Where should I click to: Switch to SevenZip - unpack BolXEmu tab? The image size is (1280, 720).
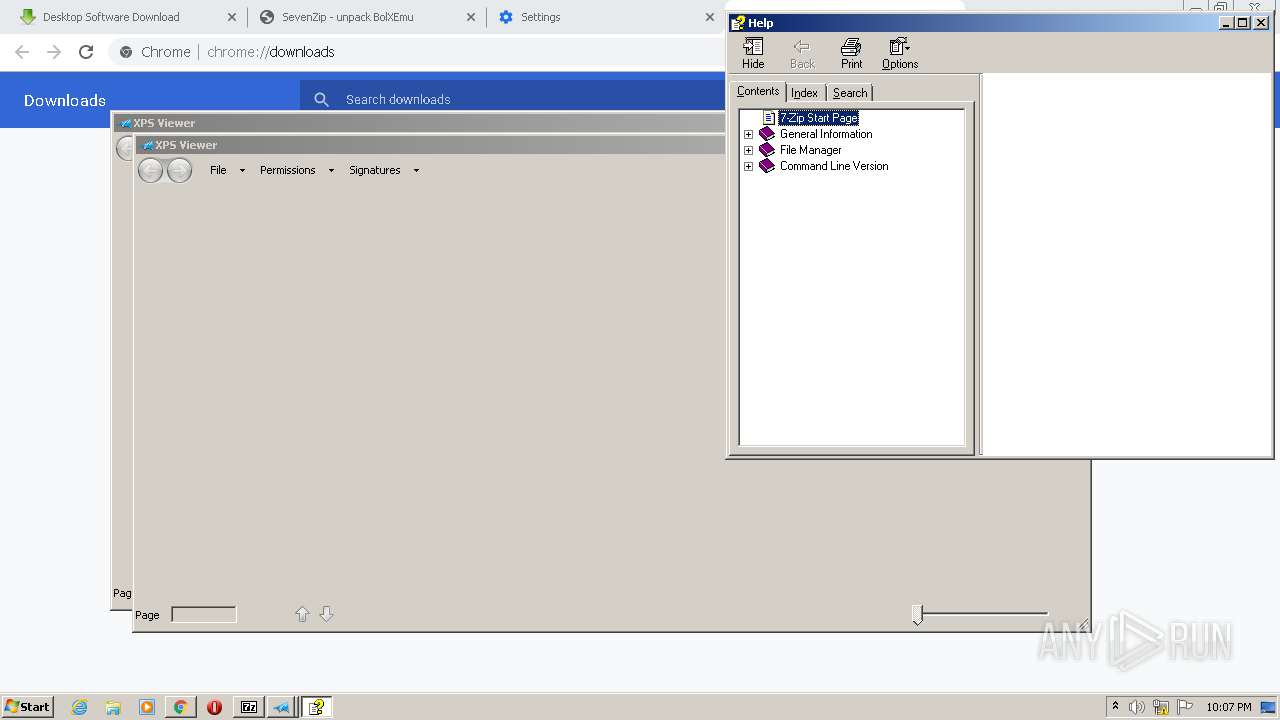tap(347, 17)
